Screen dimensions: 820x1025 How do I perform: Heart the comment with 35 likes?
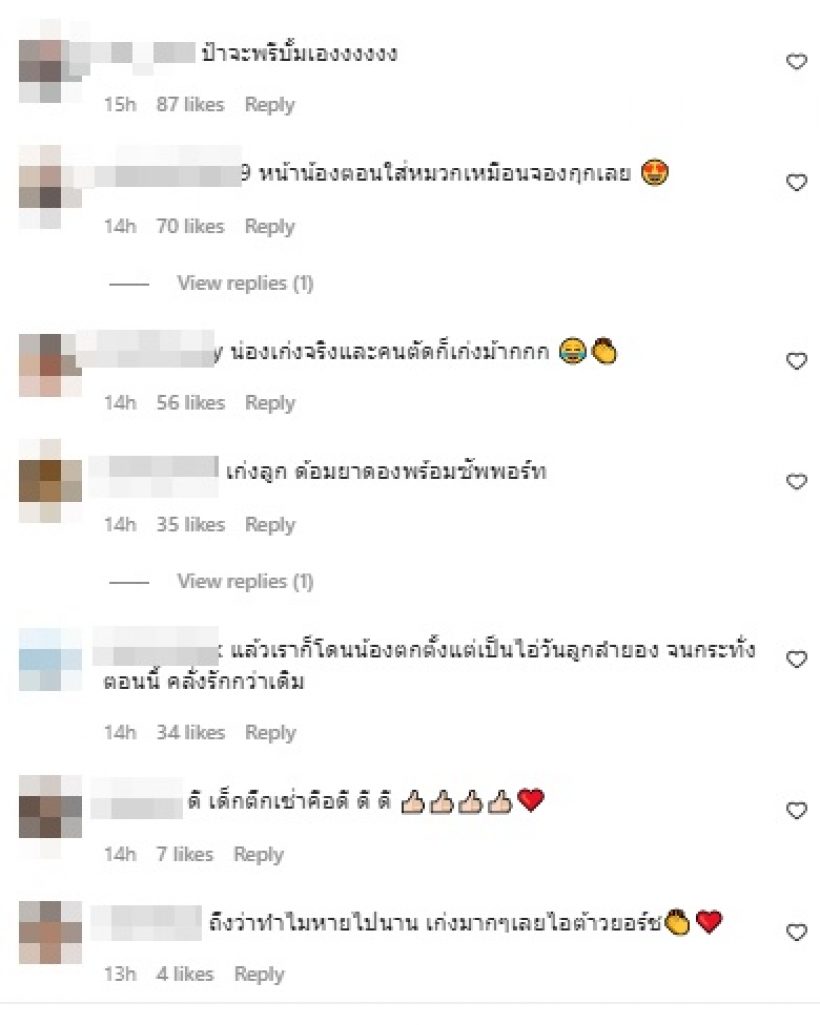pyautogui.click(x=796, y=482)
